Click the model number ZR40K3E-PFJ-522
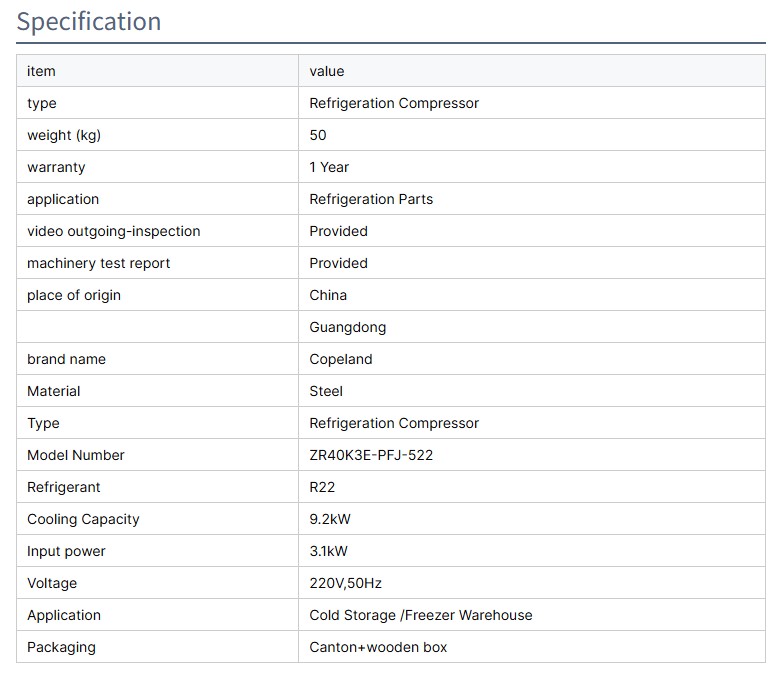 coord(371,455)
